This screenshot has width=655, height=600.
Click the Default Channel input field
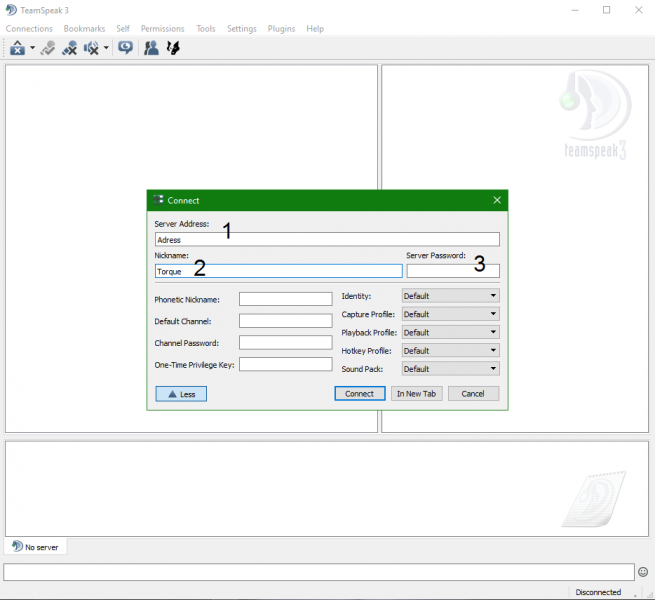pyautogui.click(x=286, y=321)
